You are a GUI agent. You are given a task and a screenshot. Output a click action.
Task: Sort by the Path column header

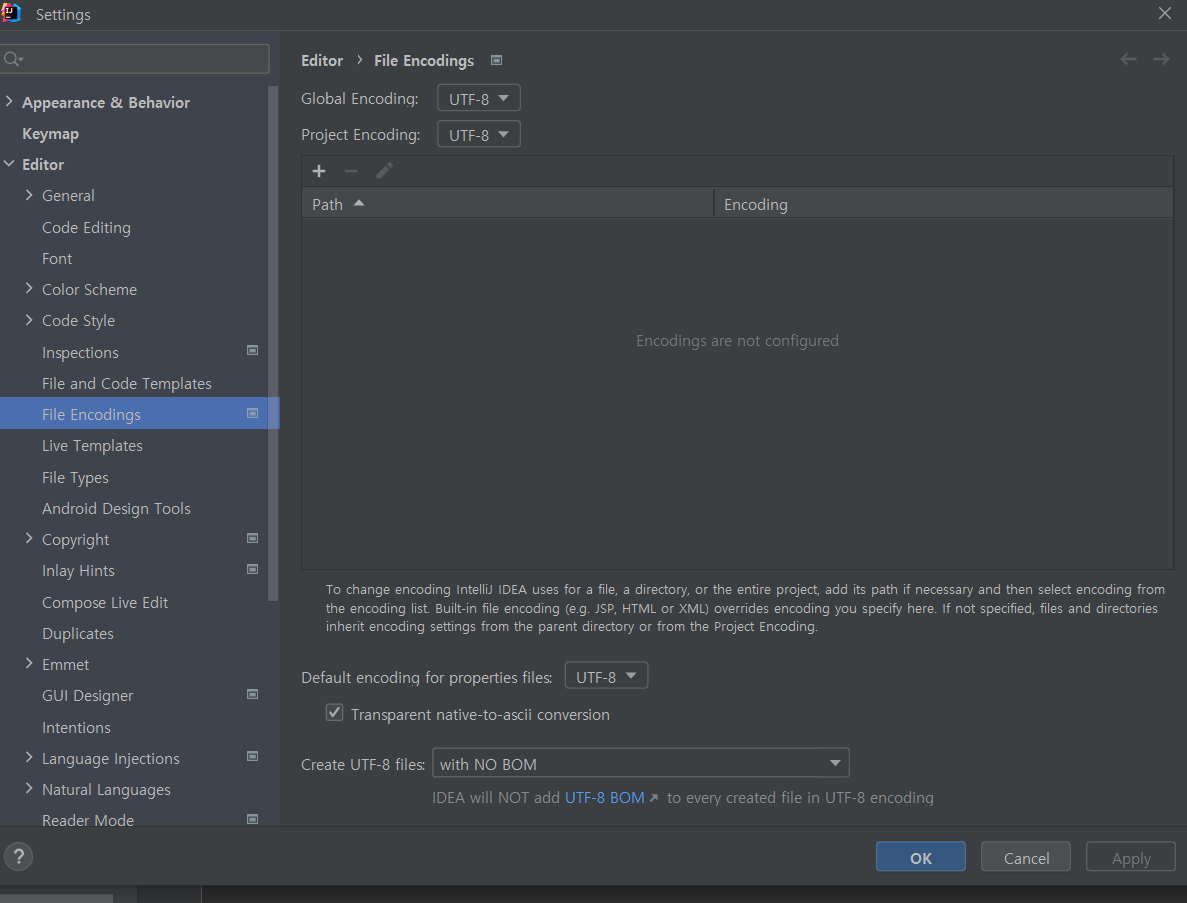coord(507,204)
